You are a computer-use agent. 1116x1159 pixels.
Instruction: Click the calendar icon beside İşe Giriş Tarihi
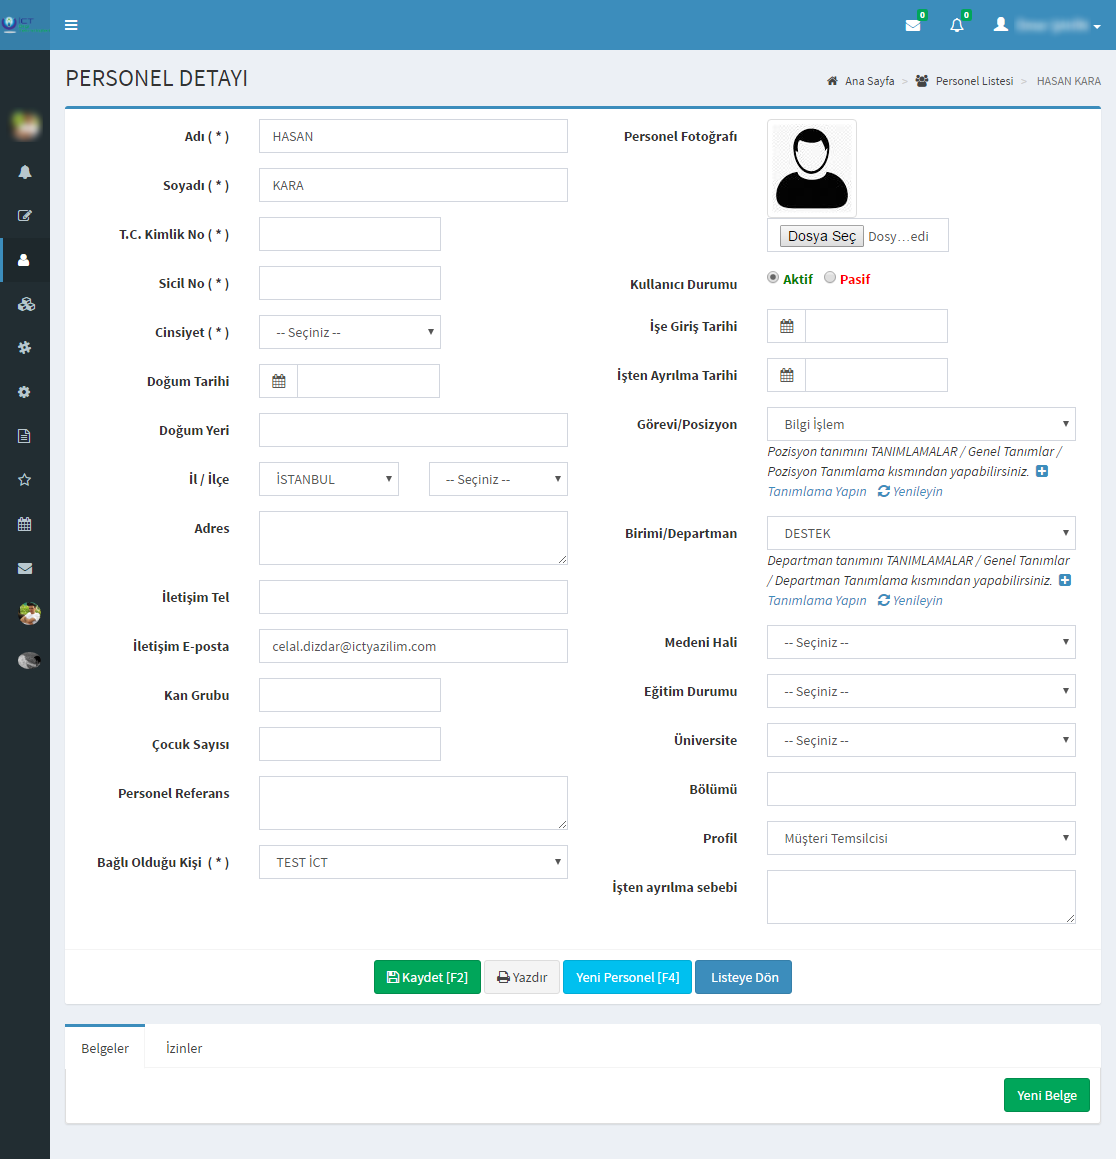tap(787, 326)
